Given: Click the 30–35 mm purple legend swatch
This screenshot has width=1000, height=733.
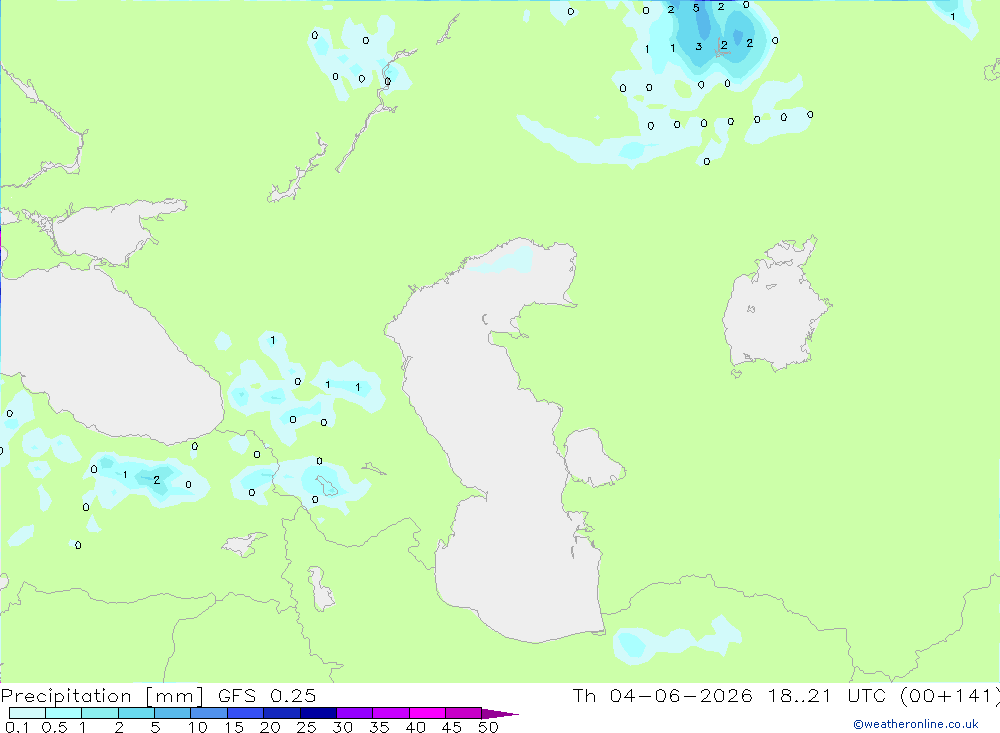Looking at the screenshot, I should [x=355, y=713].
